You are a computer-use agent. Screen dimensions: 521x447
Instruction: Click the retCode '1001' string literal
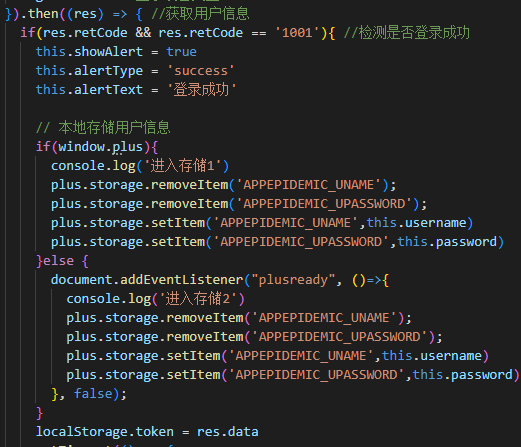pos(297,33)
